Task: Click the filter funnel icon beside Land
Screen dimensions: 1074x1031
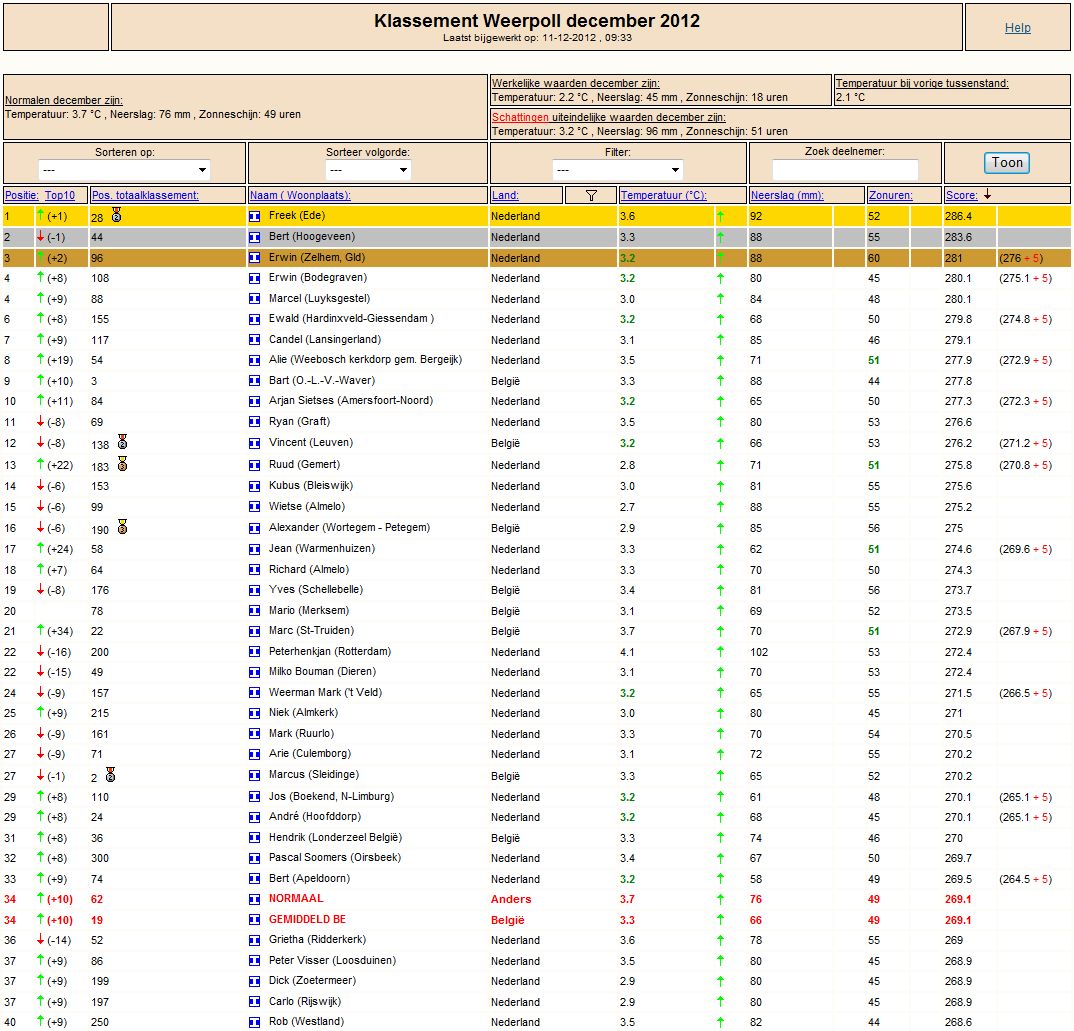Action: [x=591, y=195]
